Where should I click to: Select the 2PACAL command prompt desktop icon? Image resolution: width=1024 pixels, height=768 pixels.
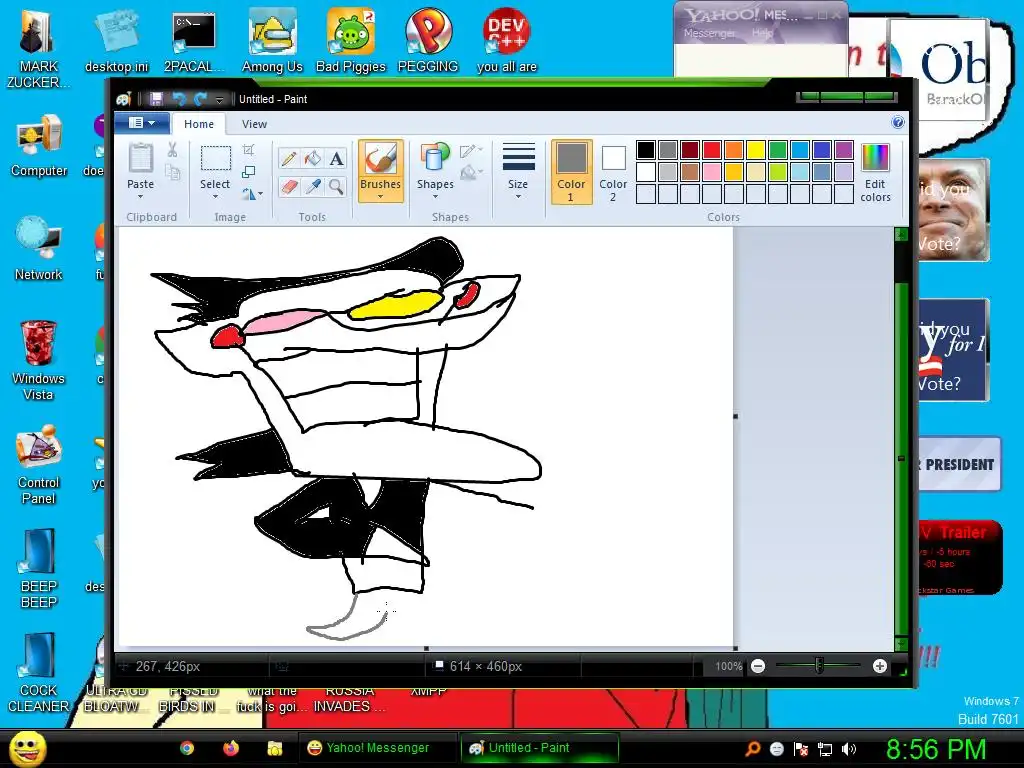(x=194, y=40)
